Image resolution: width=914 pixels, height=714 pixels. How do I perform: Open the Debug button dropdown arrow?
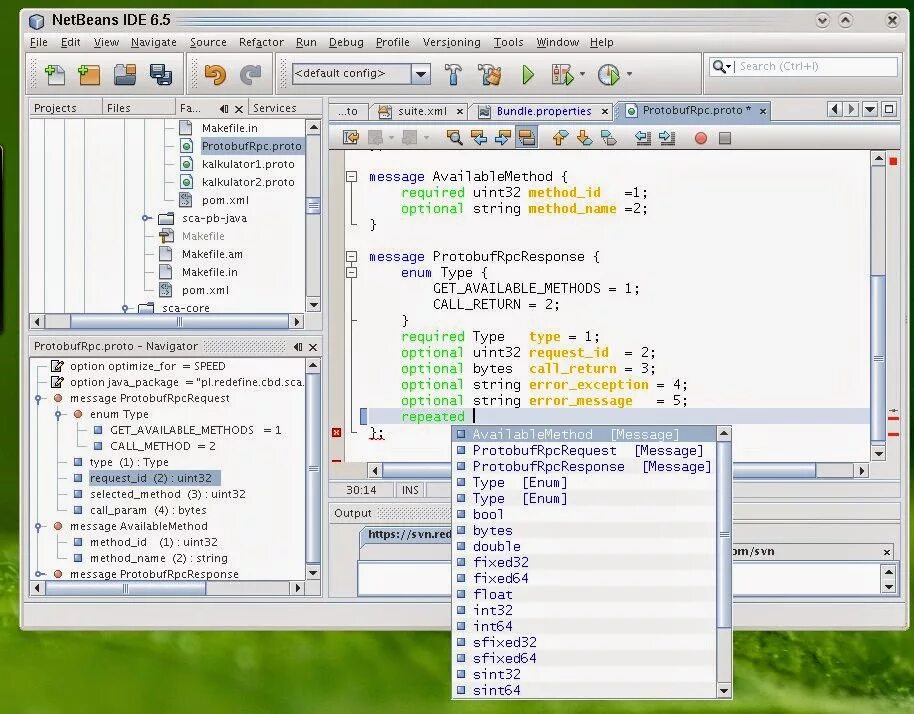pos(582,74)
